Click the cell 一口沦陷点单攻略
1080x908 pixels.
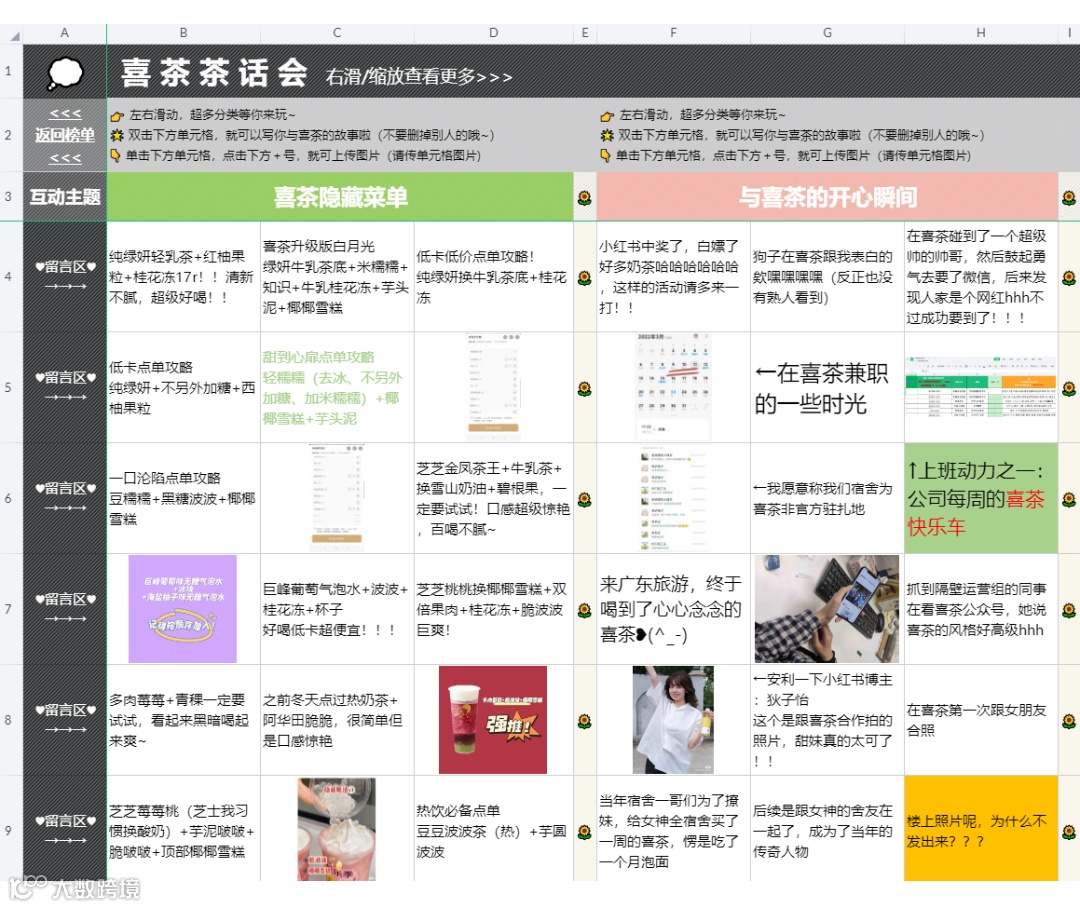tap(184, 498)
